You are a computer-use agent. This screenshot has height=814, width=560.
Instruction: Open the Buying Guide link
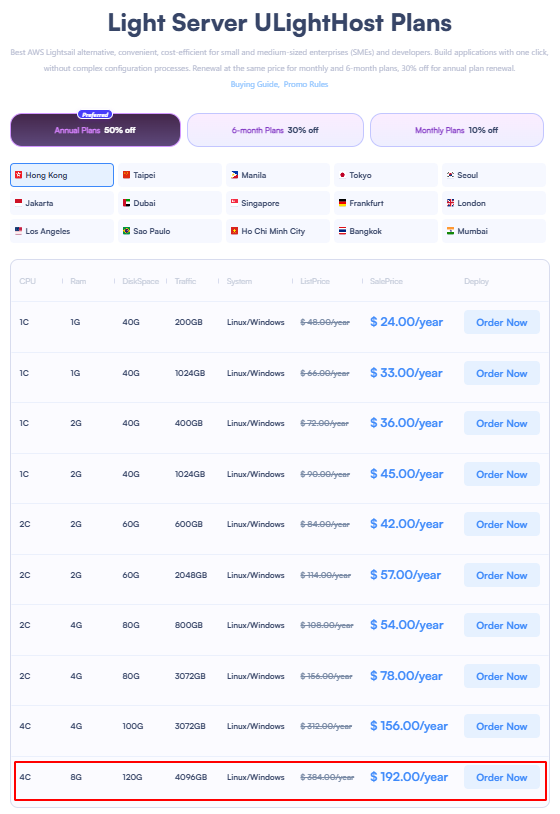[254, 84]
